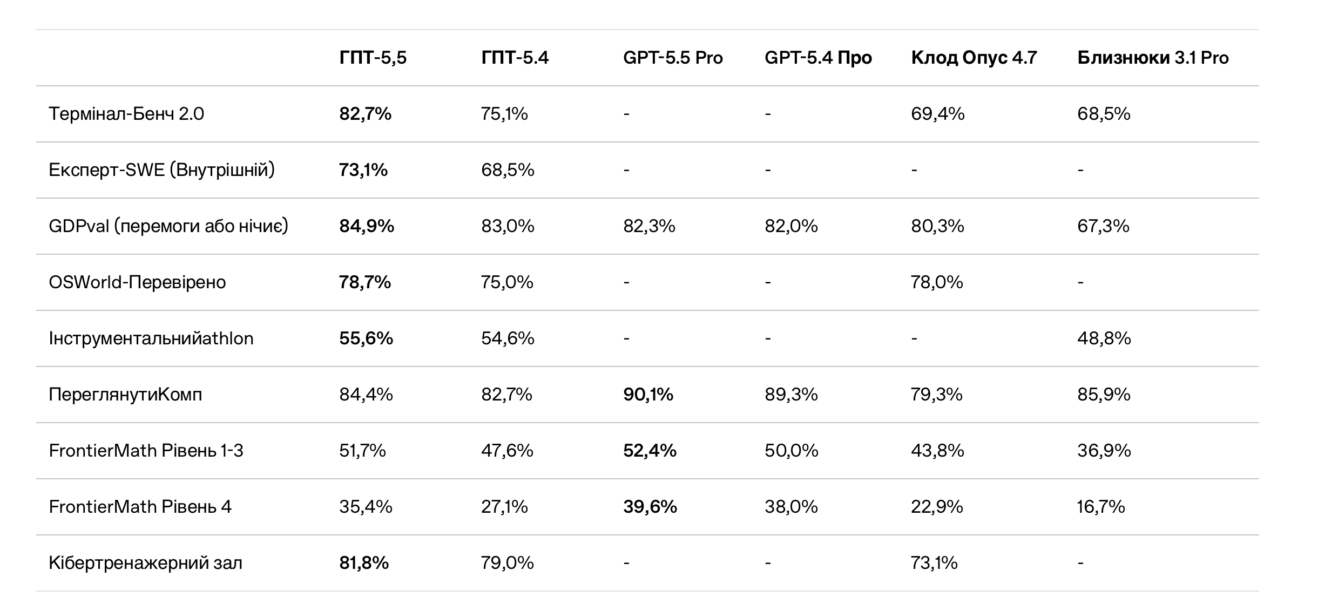
Task: Click FrontierMath Рівень 1-3 row label
Action: click(x=146, y=451)
